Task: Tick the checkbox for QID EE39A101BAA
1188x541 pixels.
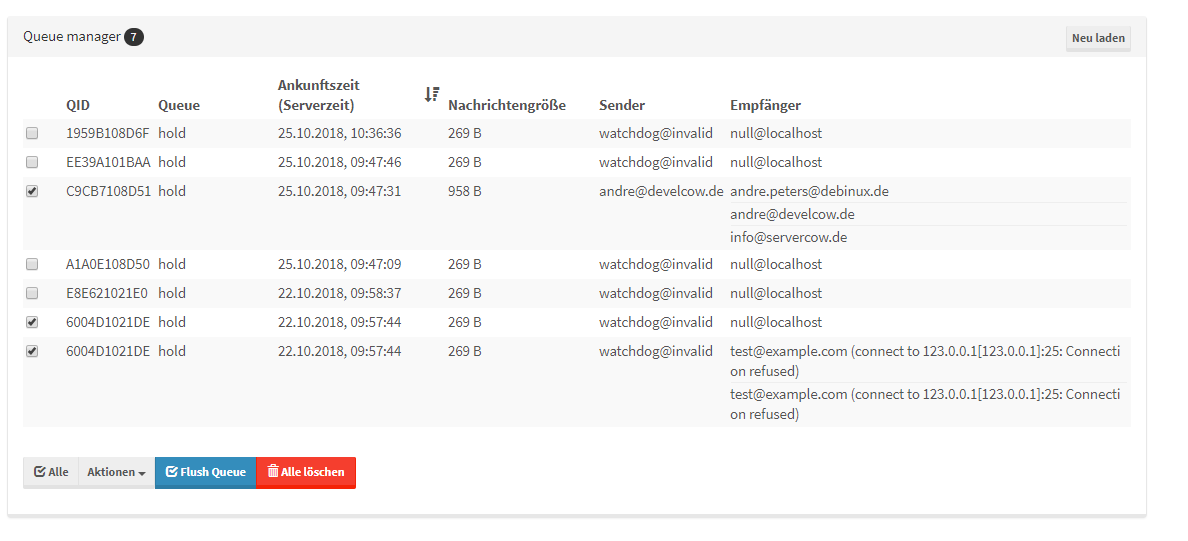Action: pyautogui.click(x=32, y=162)
